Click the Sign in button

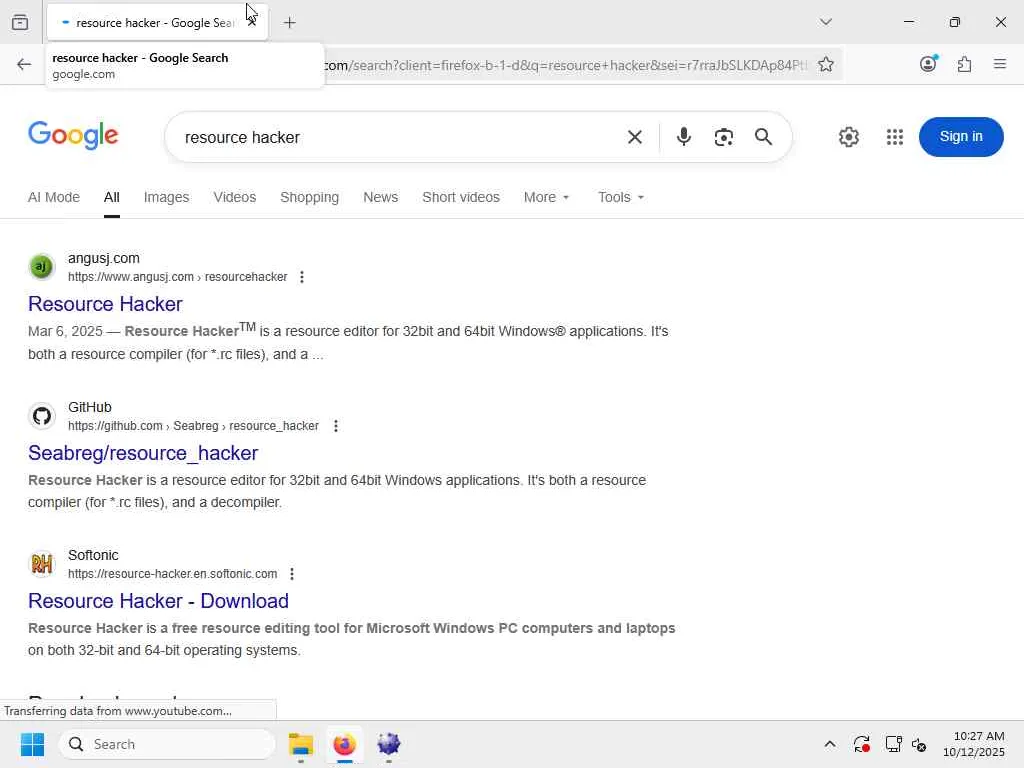coord(961,136)
